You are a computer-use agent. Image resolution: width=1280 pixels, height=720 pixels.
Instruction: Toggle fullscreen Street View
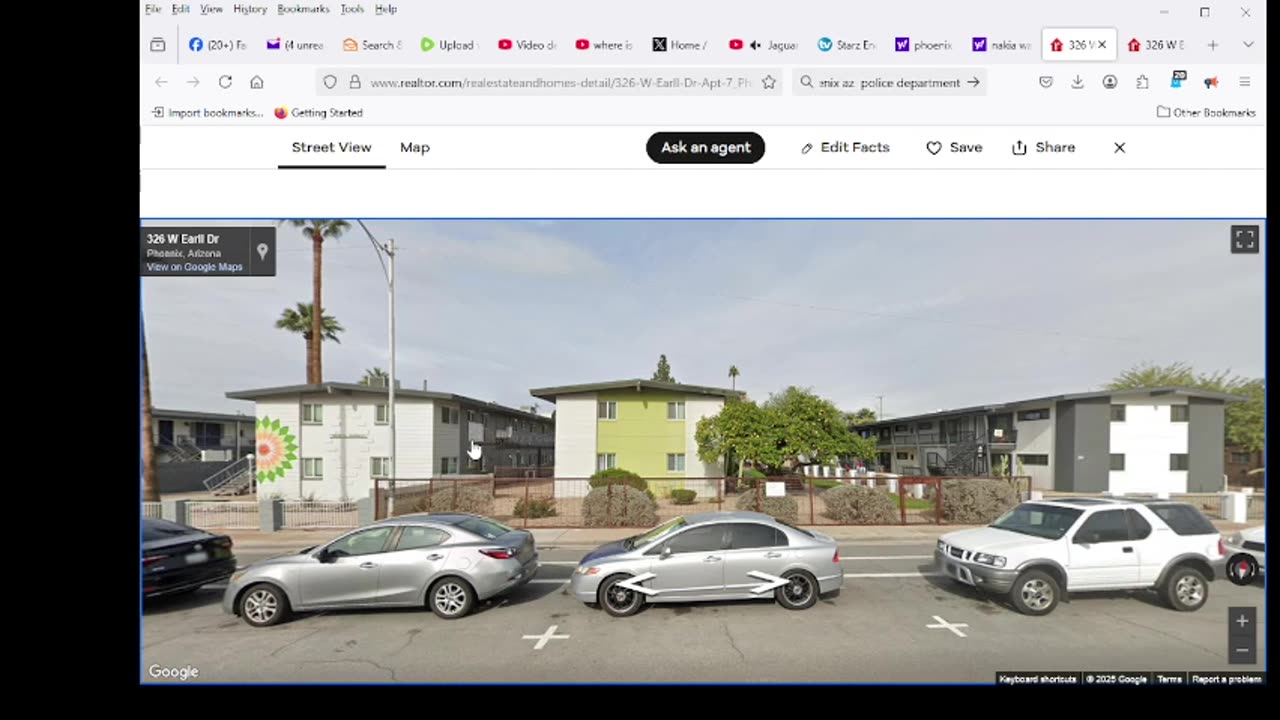[1245, 239]
